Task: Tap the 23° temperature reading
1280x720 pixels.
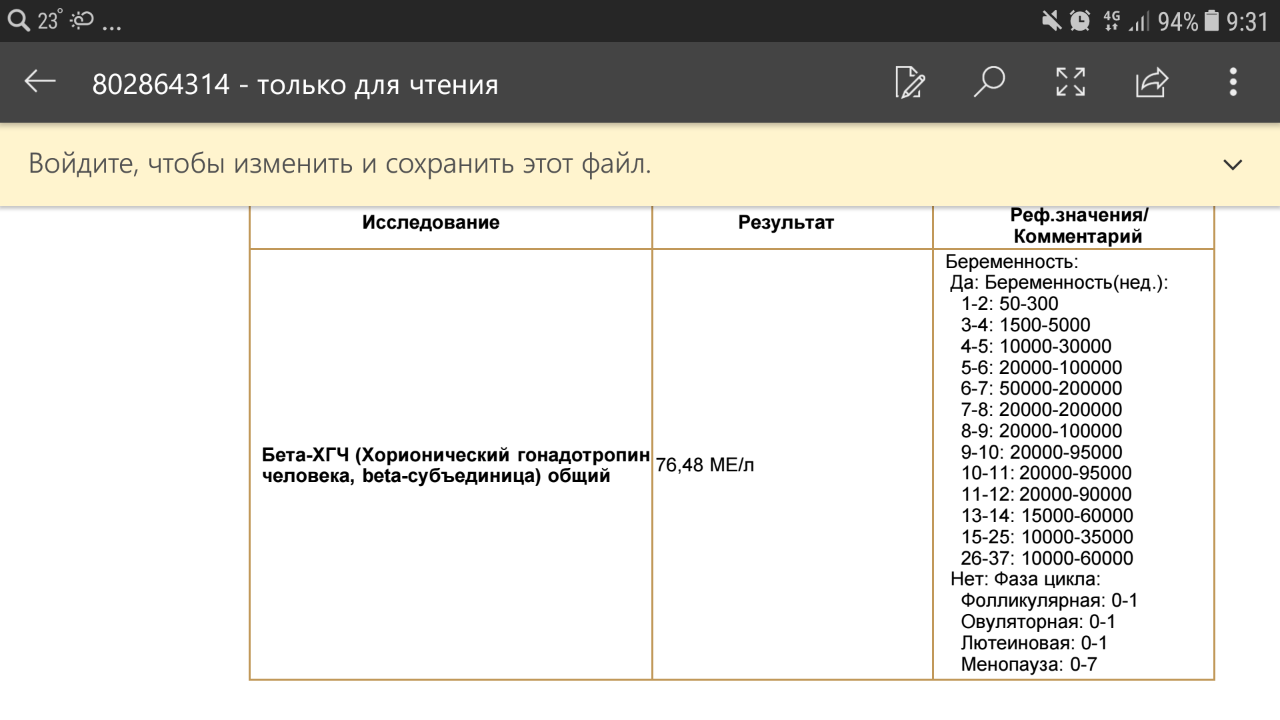Action: (x=50, y=20)
